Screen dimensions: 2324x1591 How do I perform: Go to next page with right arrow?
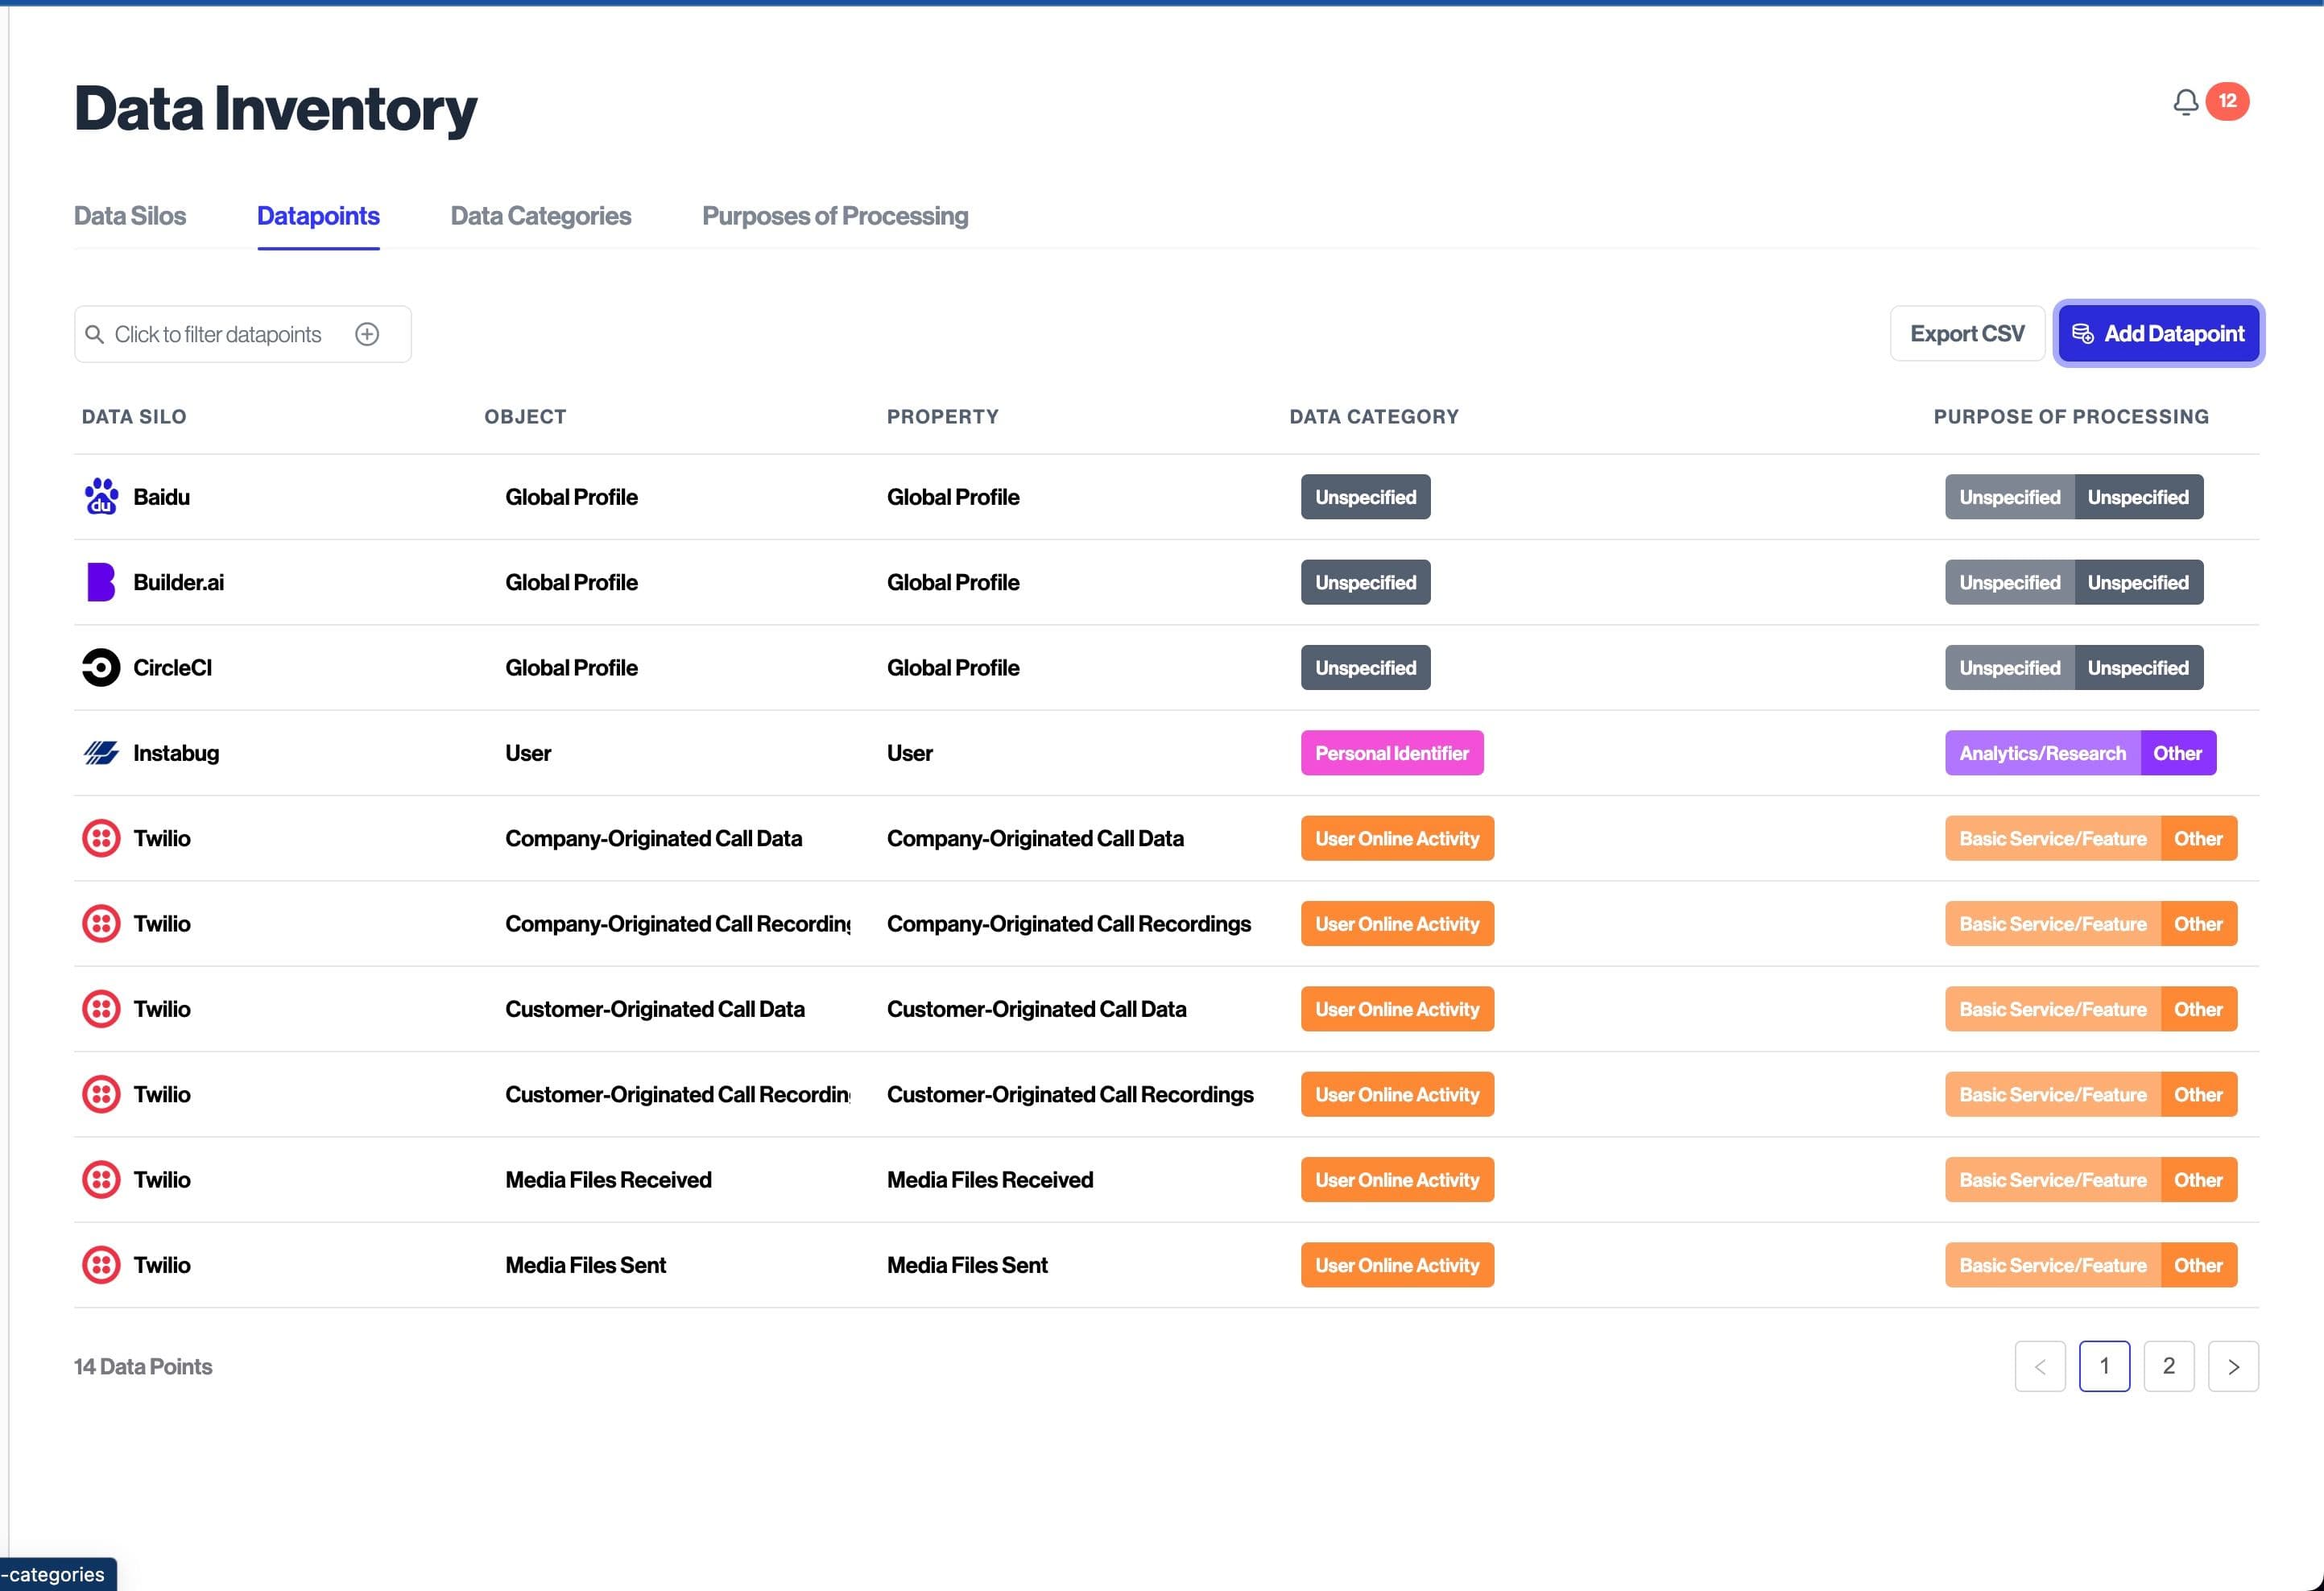pos(2232,1366)
